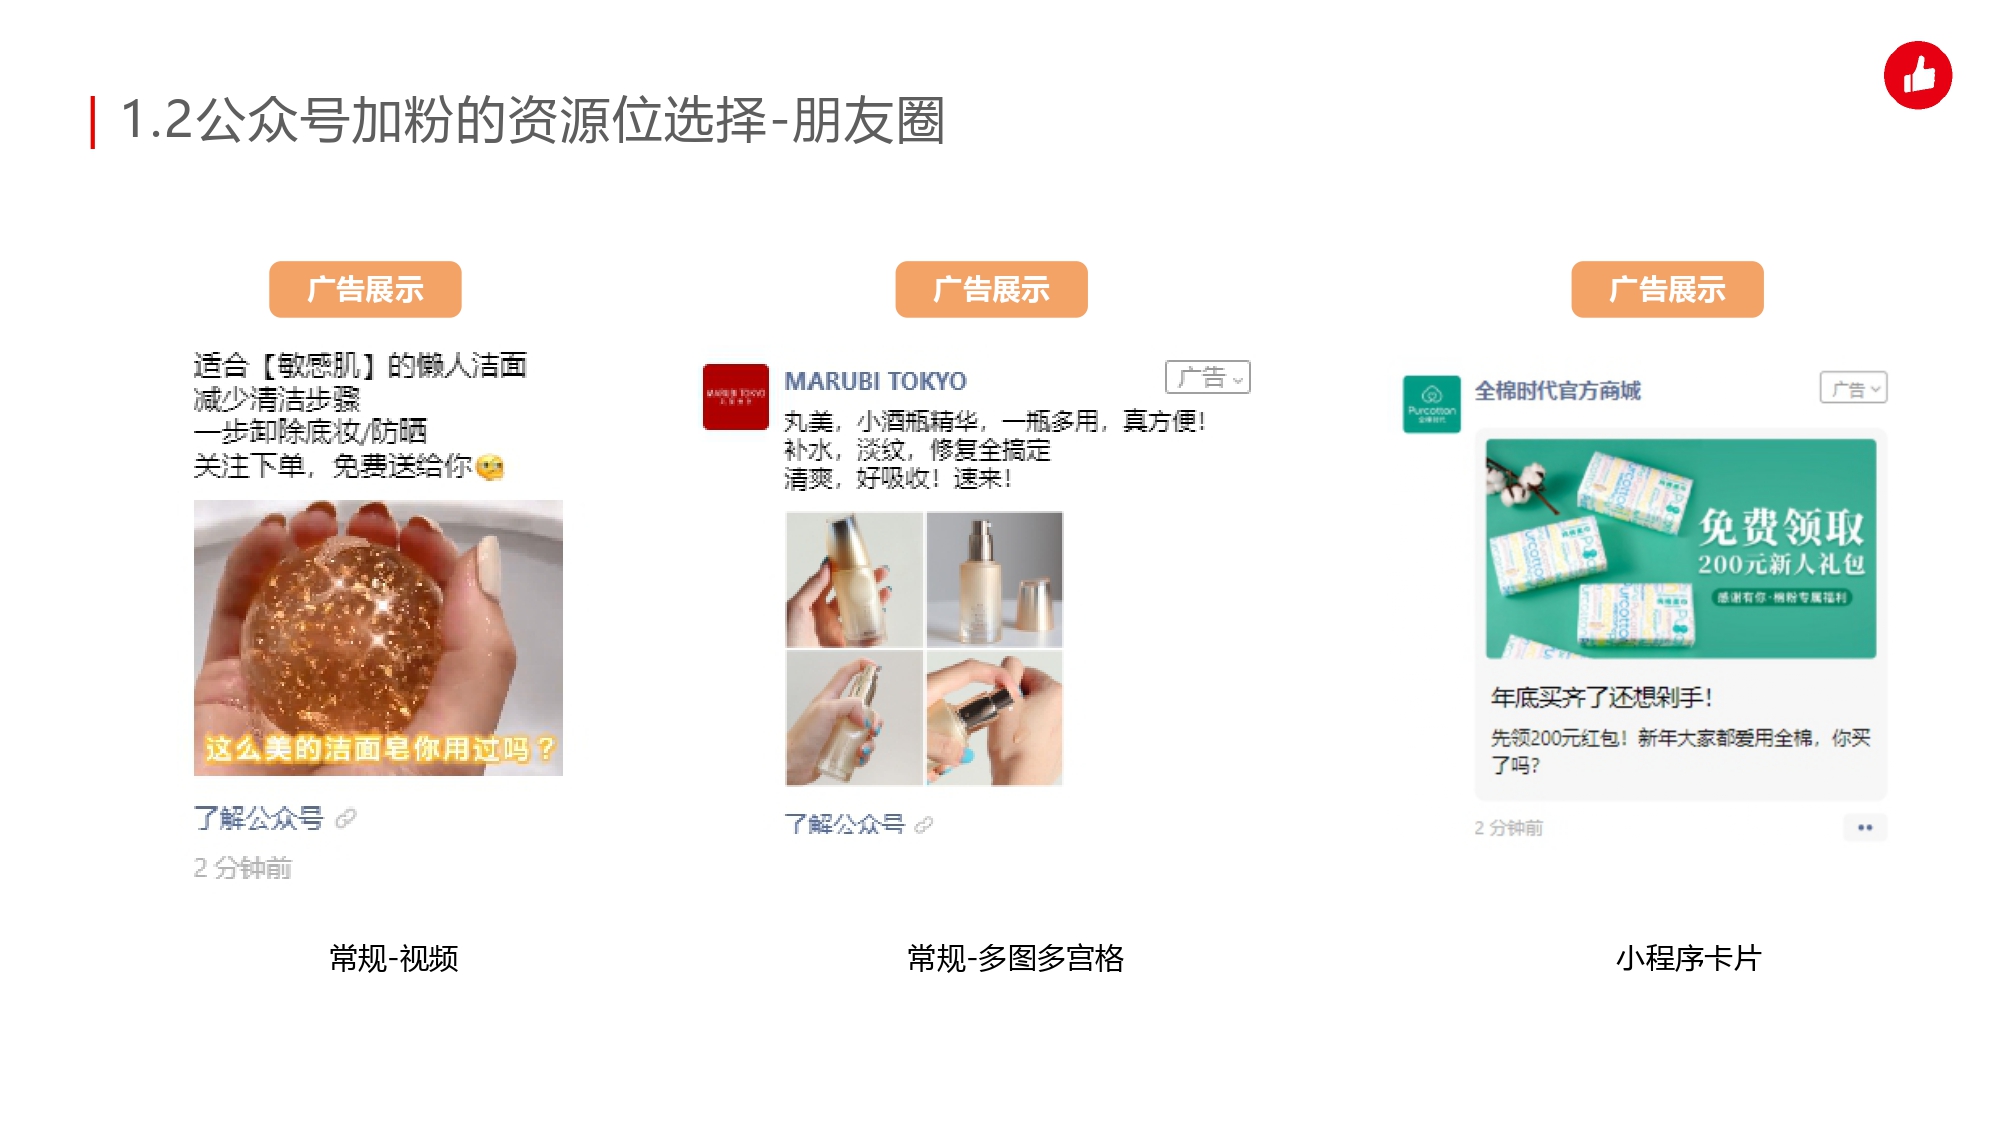Open top-left serum bottle photo
This screenshot has width=2000, height=1125.
click(x=854, y=579)
